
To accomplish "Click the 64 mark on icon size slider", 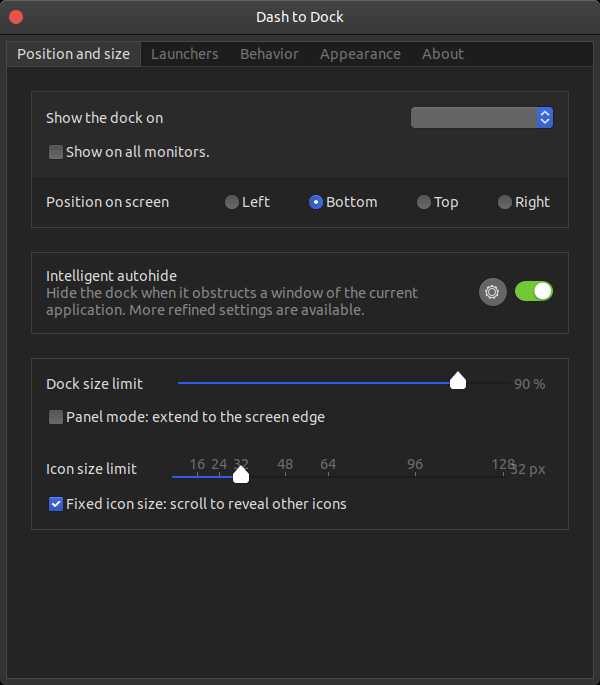I will tap(328, 476).
